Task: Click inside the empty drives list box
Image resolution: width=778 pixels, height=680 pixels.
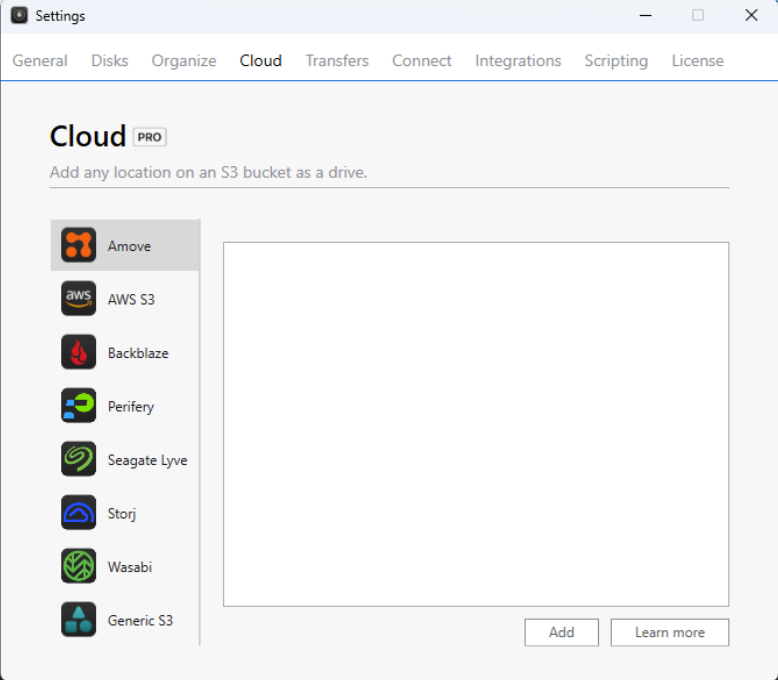Action: [476, 424]
